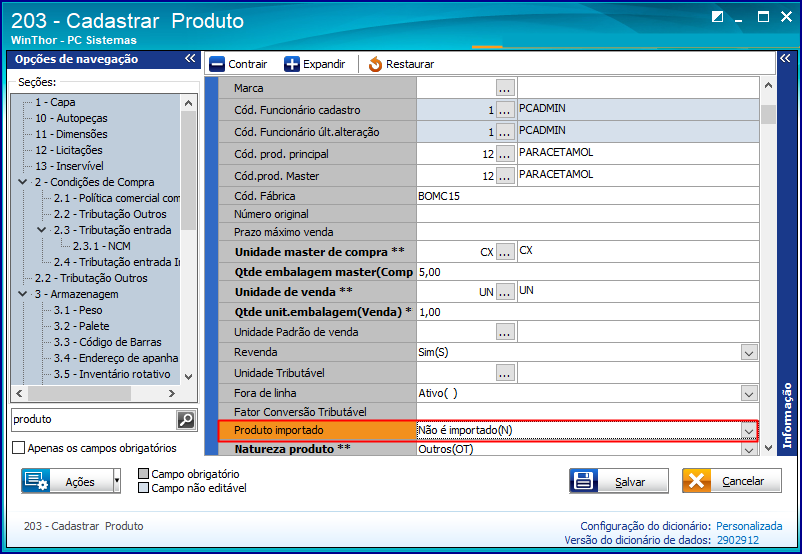Viewport: 802px width, 554px height.
Task: Select 3.2 - Palete section
Action: pos(81,326)
